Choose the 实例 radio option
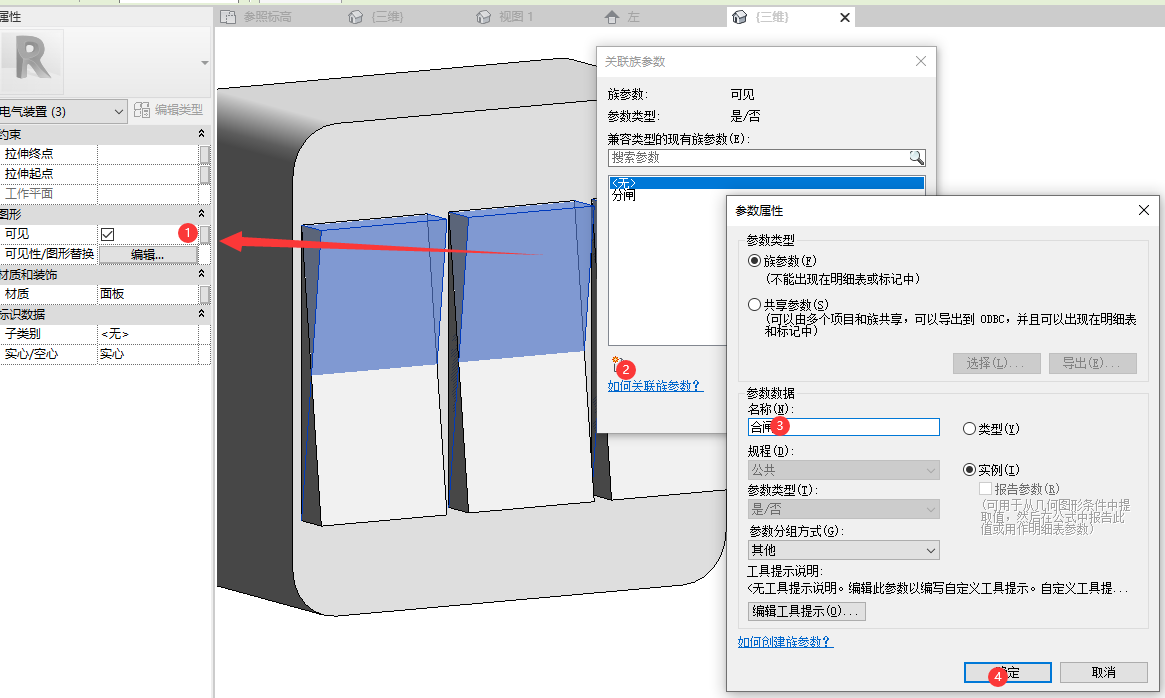This screenshot has width=1165, height=698. [x=969, y=470]
